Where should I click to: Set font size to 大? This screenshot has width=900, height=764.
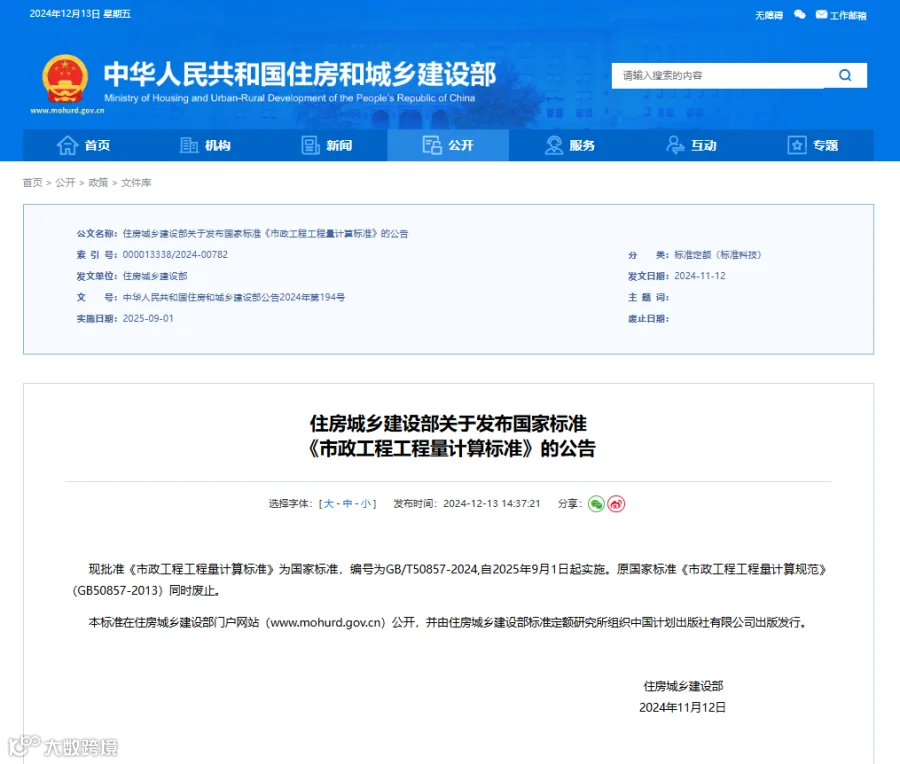[x=328, y=503]
